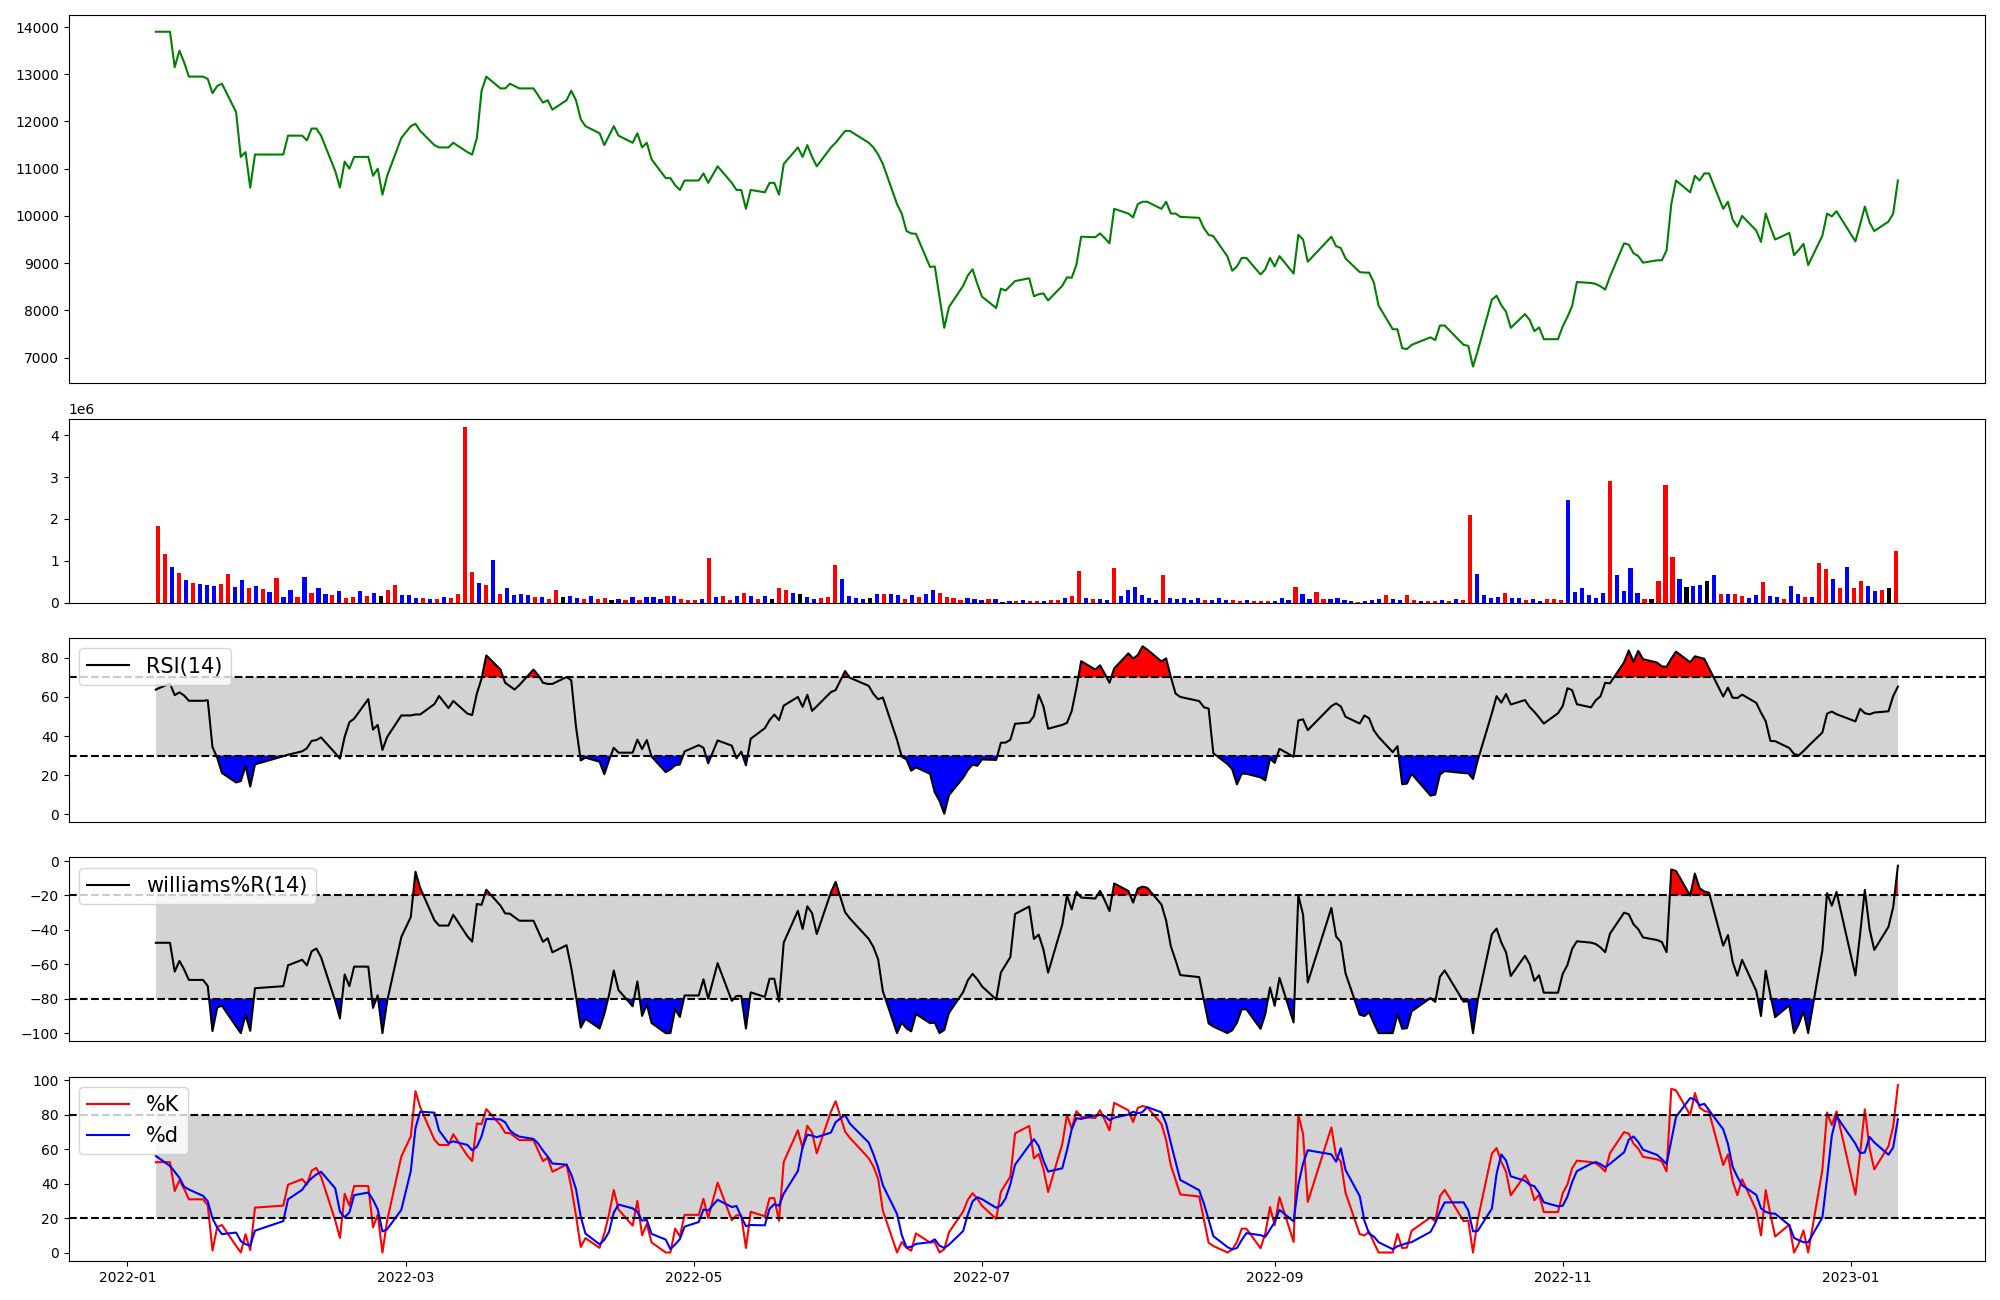Click the 7000 price axis label
This screenshot has height=1300, width=2000.
(x=41, y=358)
